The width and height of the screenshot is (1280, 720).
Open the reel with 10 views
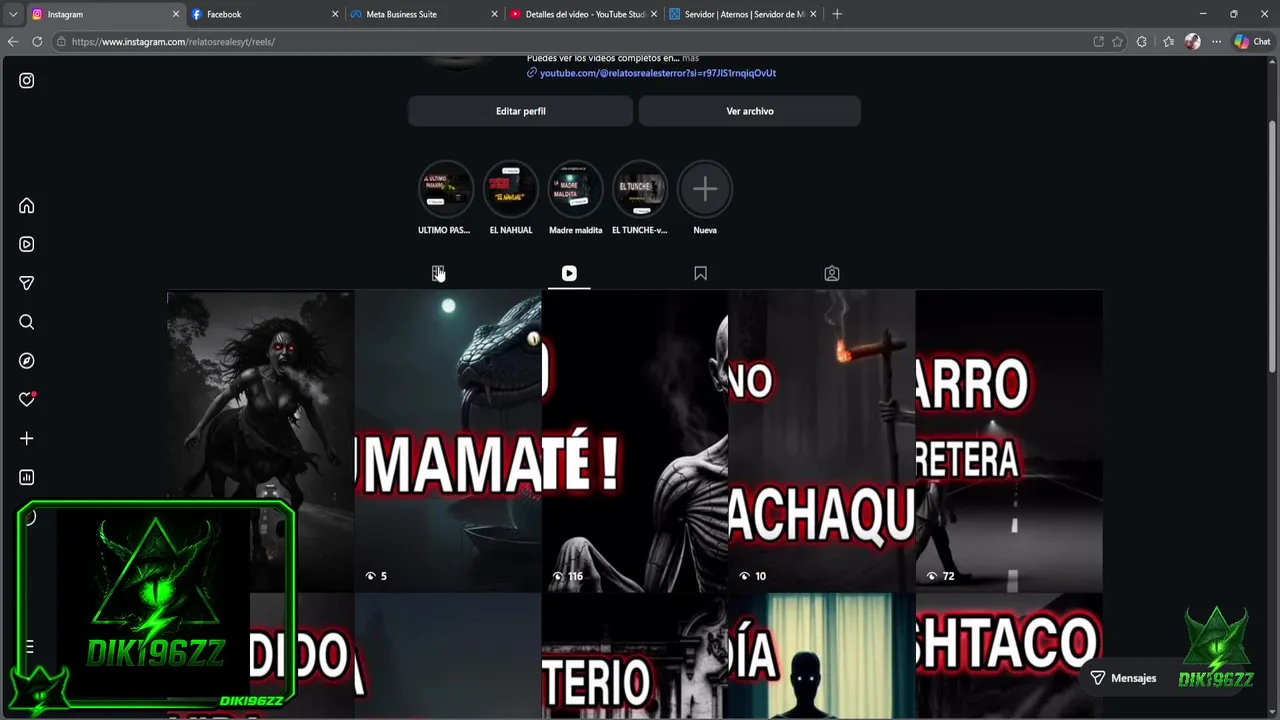pos(822,441)
